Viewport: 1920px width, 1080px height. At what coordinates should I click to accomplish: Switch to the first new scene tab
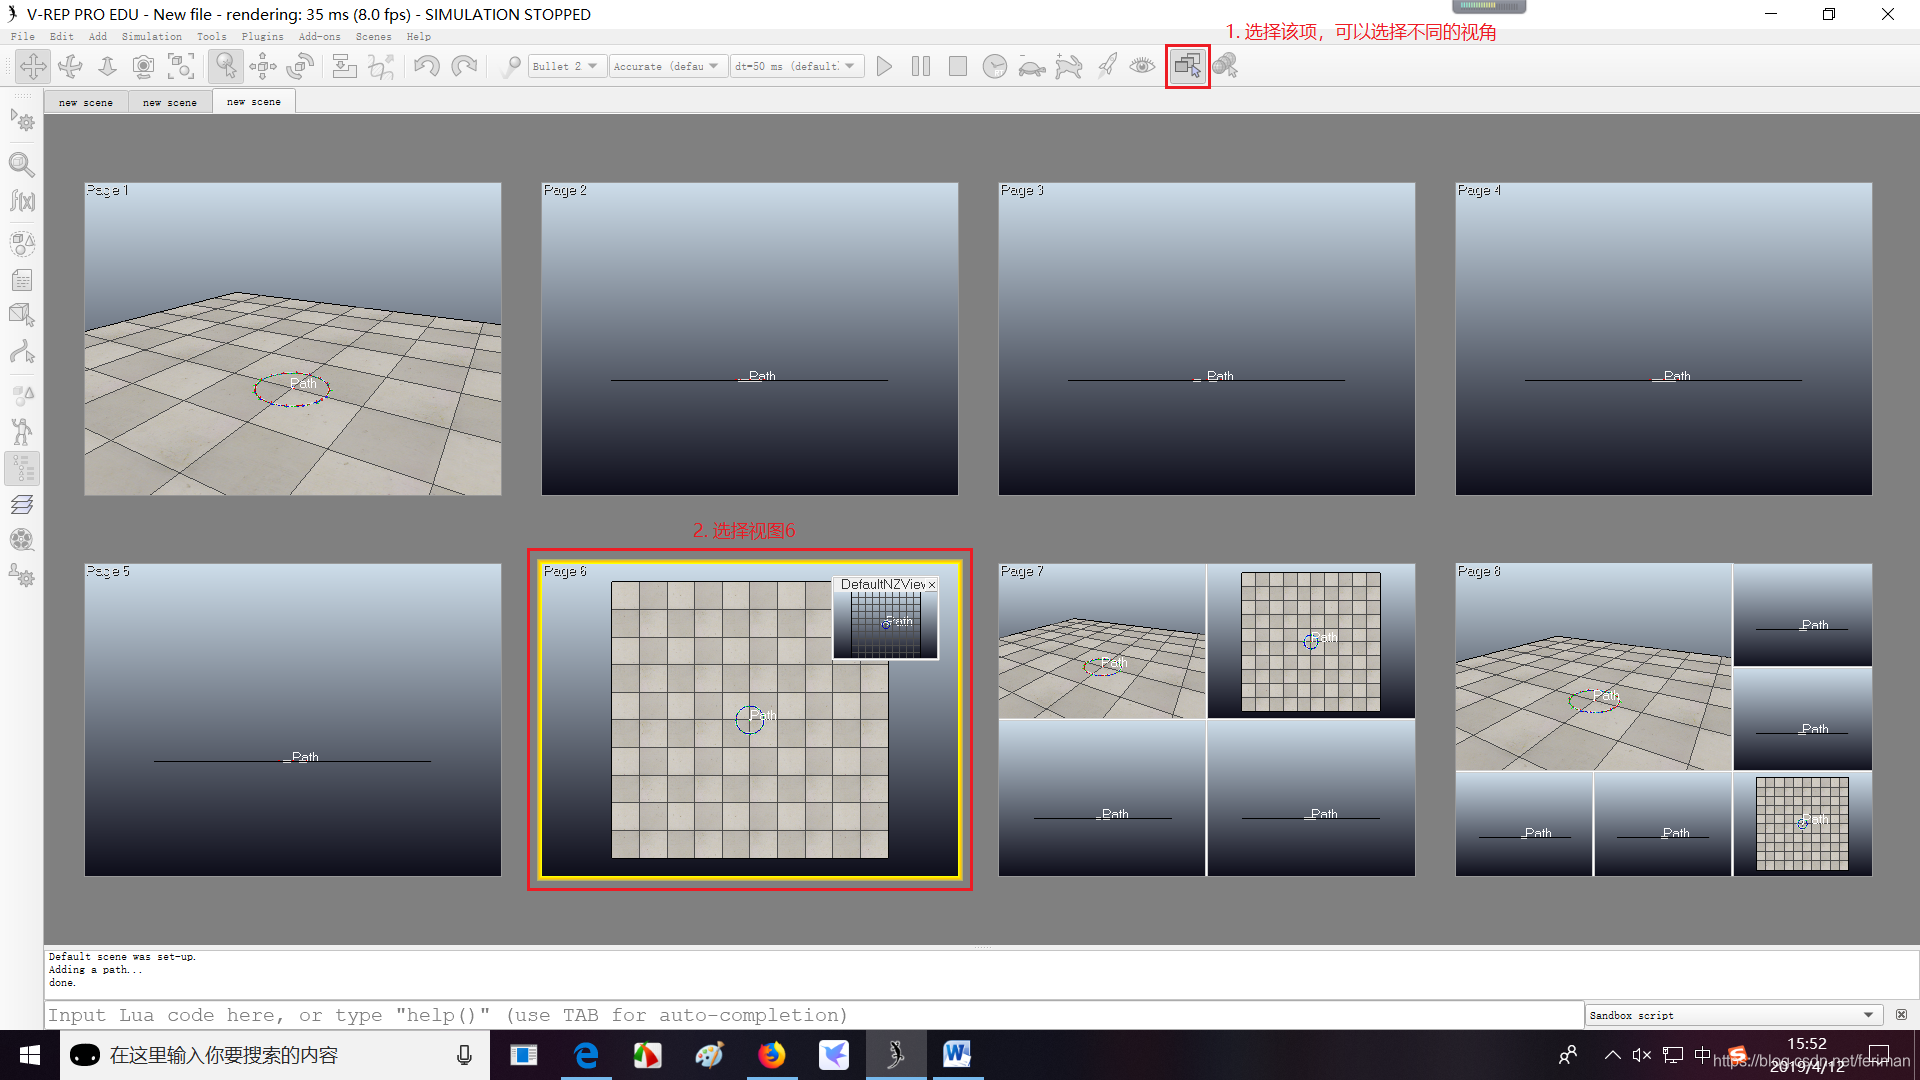(x=86, y=102)
